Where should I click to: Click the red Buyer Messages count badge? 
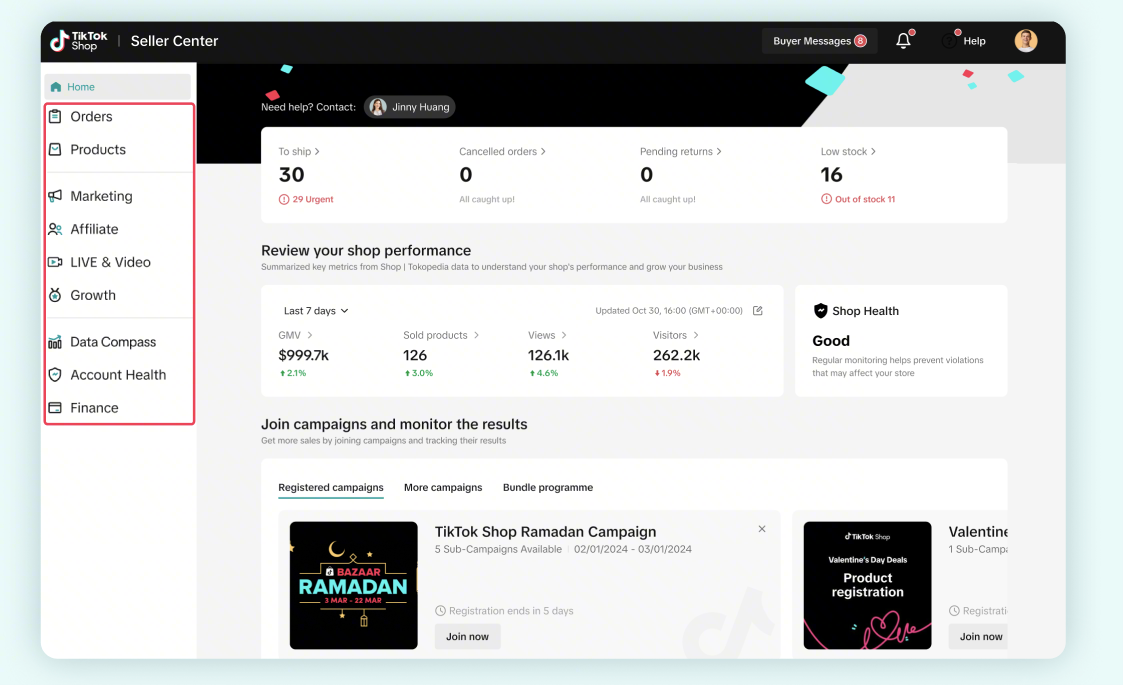[860, 41]
